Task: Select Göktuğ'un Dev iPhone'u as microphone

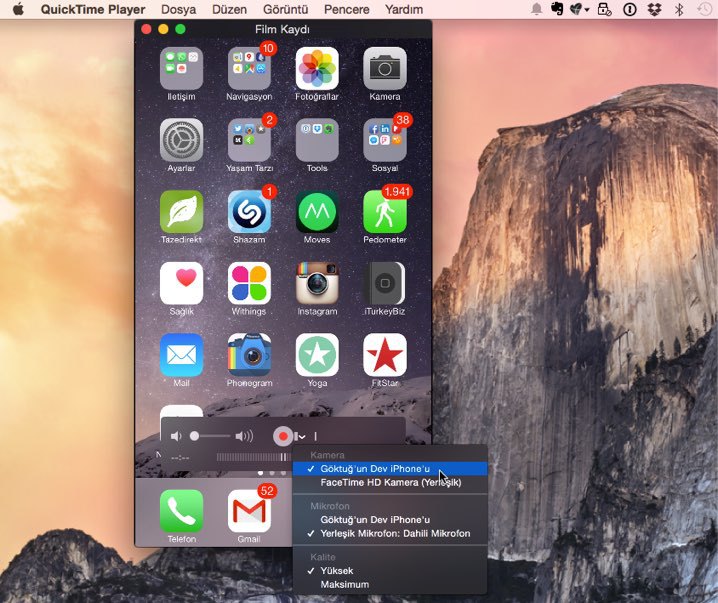Action: 390,520
